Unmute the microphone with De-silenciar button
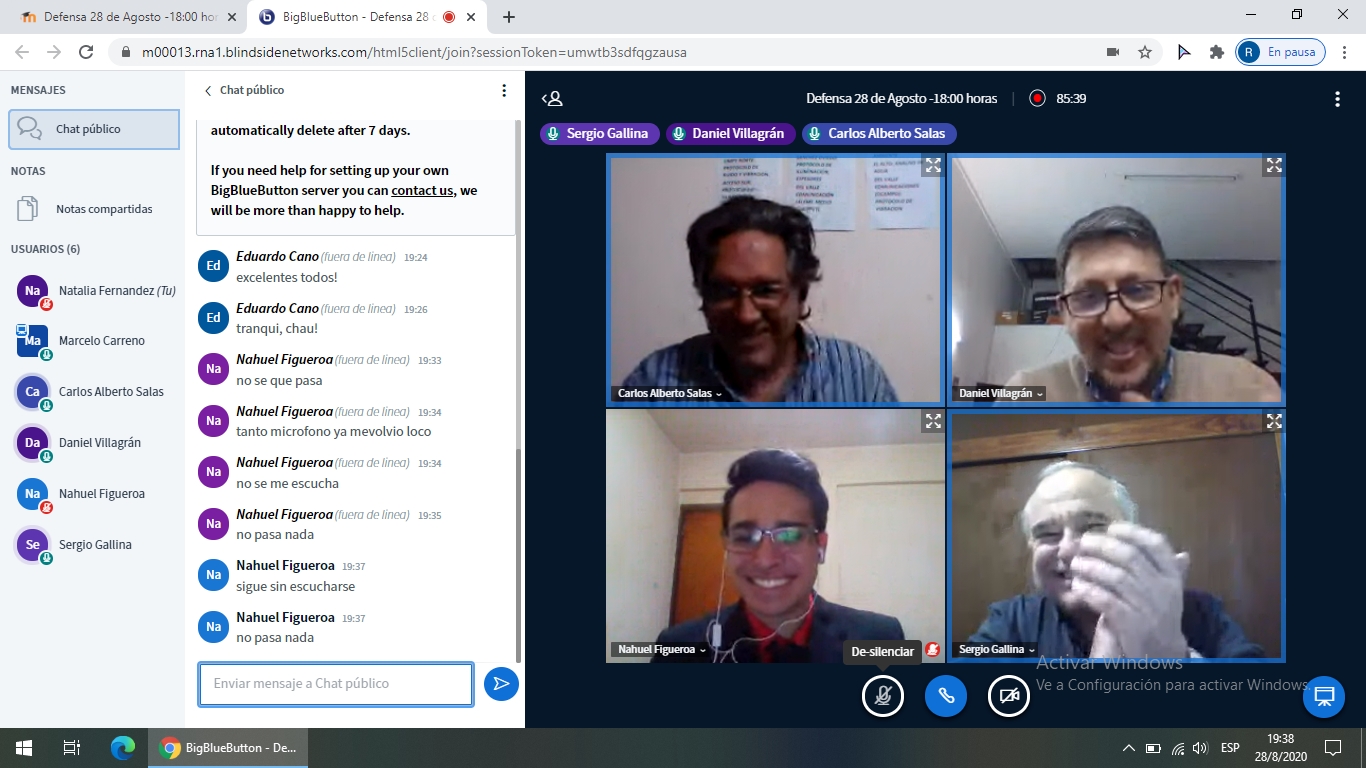Image resolution: width=1366 pixels, height=768 pixels. pos(883,696)
